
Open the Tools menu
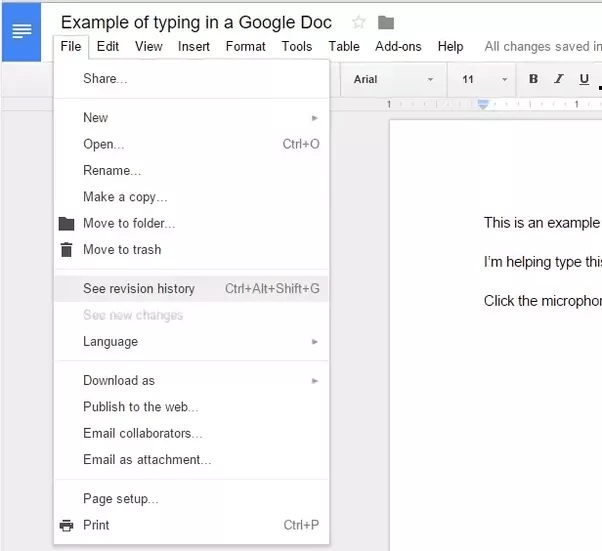pos(297,46)
